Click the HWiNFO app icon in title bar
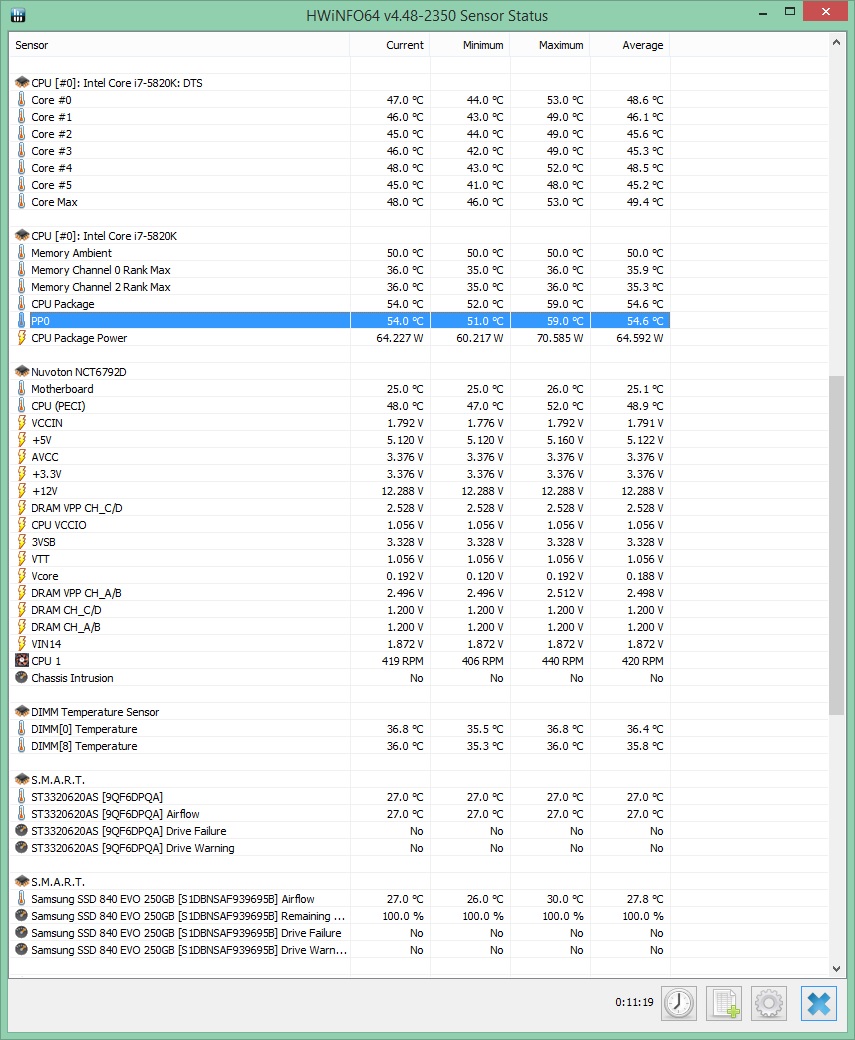 coord(18,15)
